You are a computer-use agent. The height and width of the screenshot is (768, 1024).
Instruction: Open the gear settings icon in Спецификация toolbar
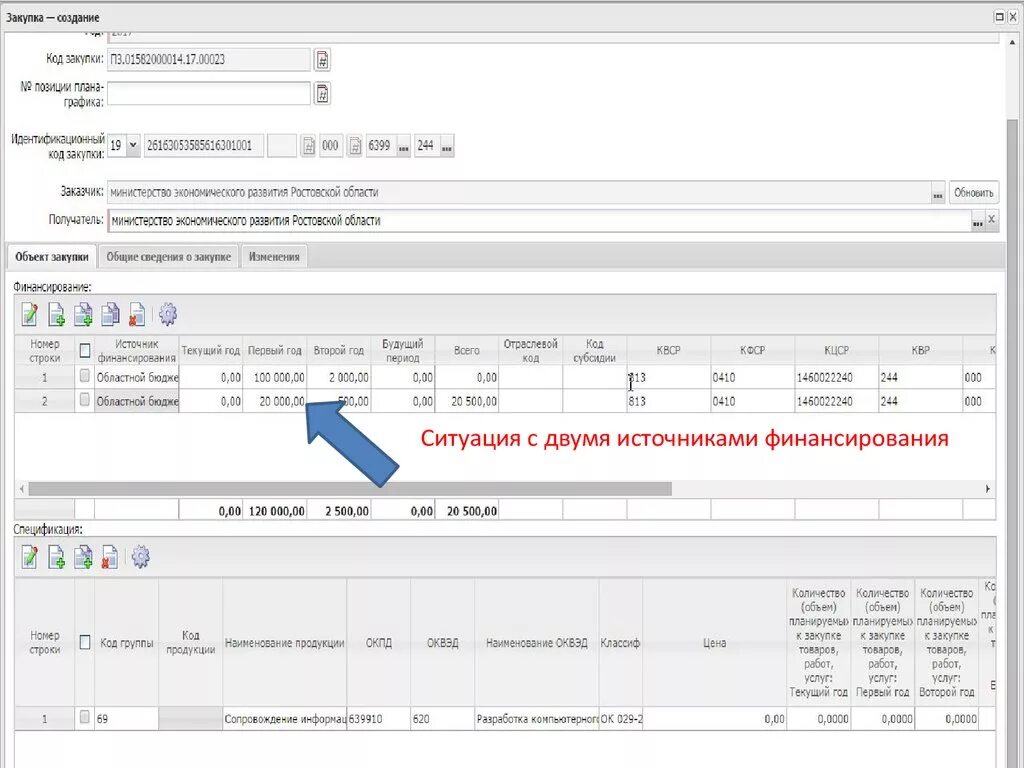coord(140,557)
